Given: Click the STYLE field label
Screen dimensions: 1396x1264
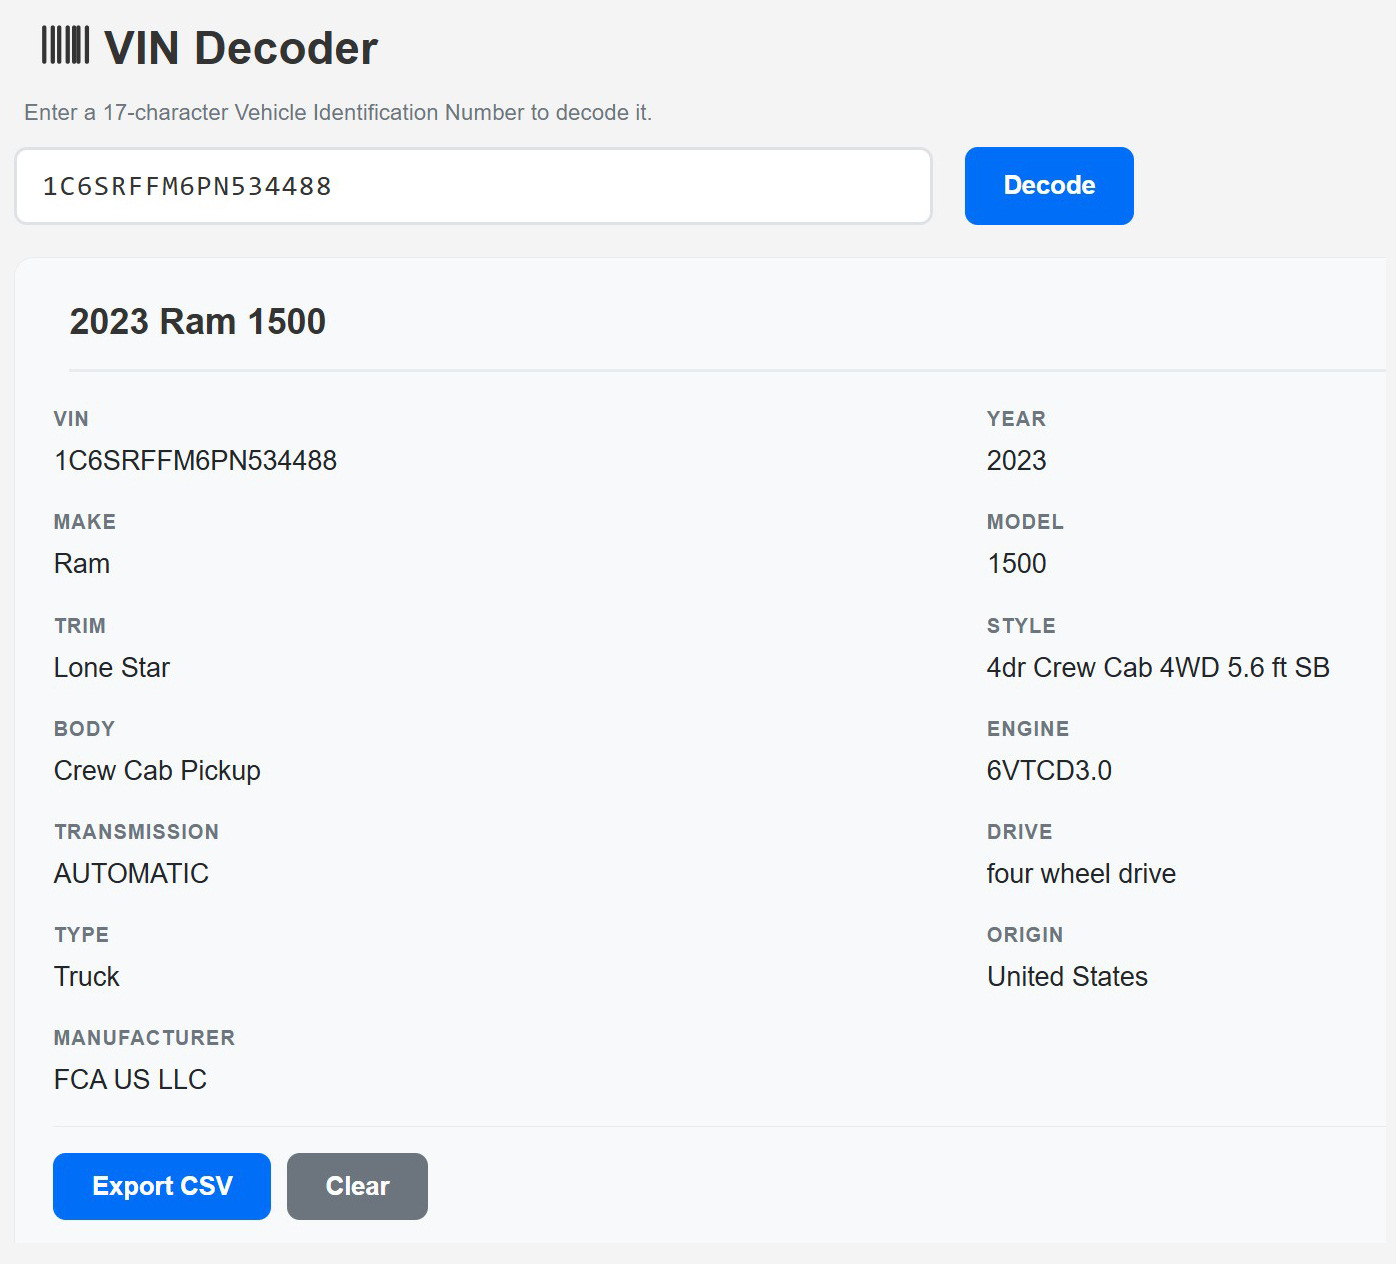Looking at the screenshot, I should (1021, 626).
